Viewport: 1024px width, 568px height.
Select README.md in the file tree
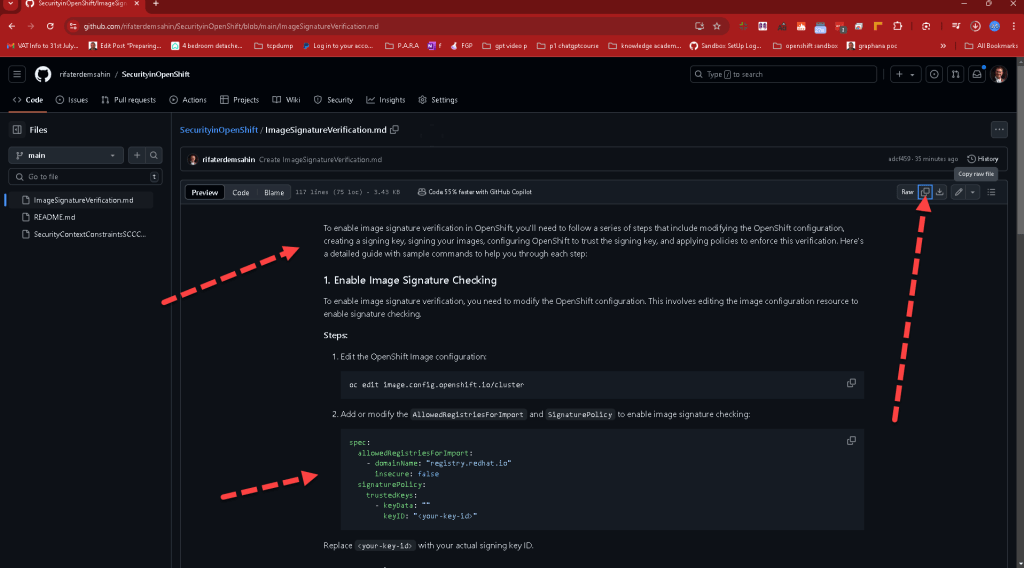[x=54, y=217]
